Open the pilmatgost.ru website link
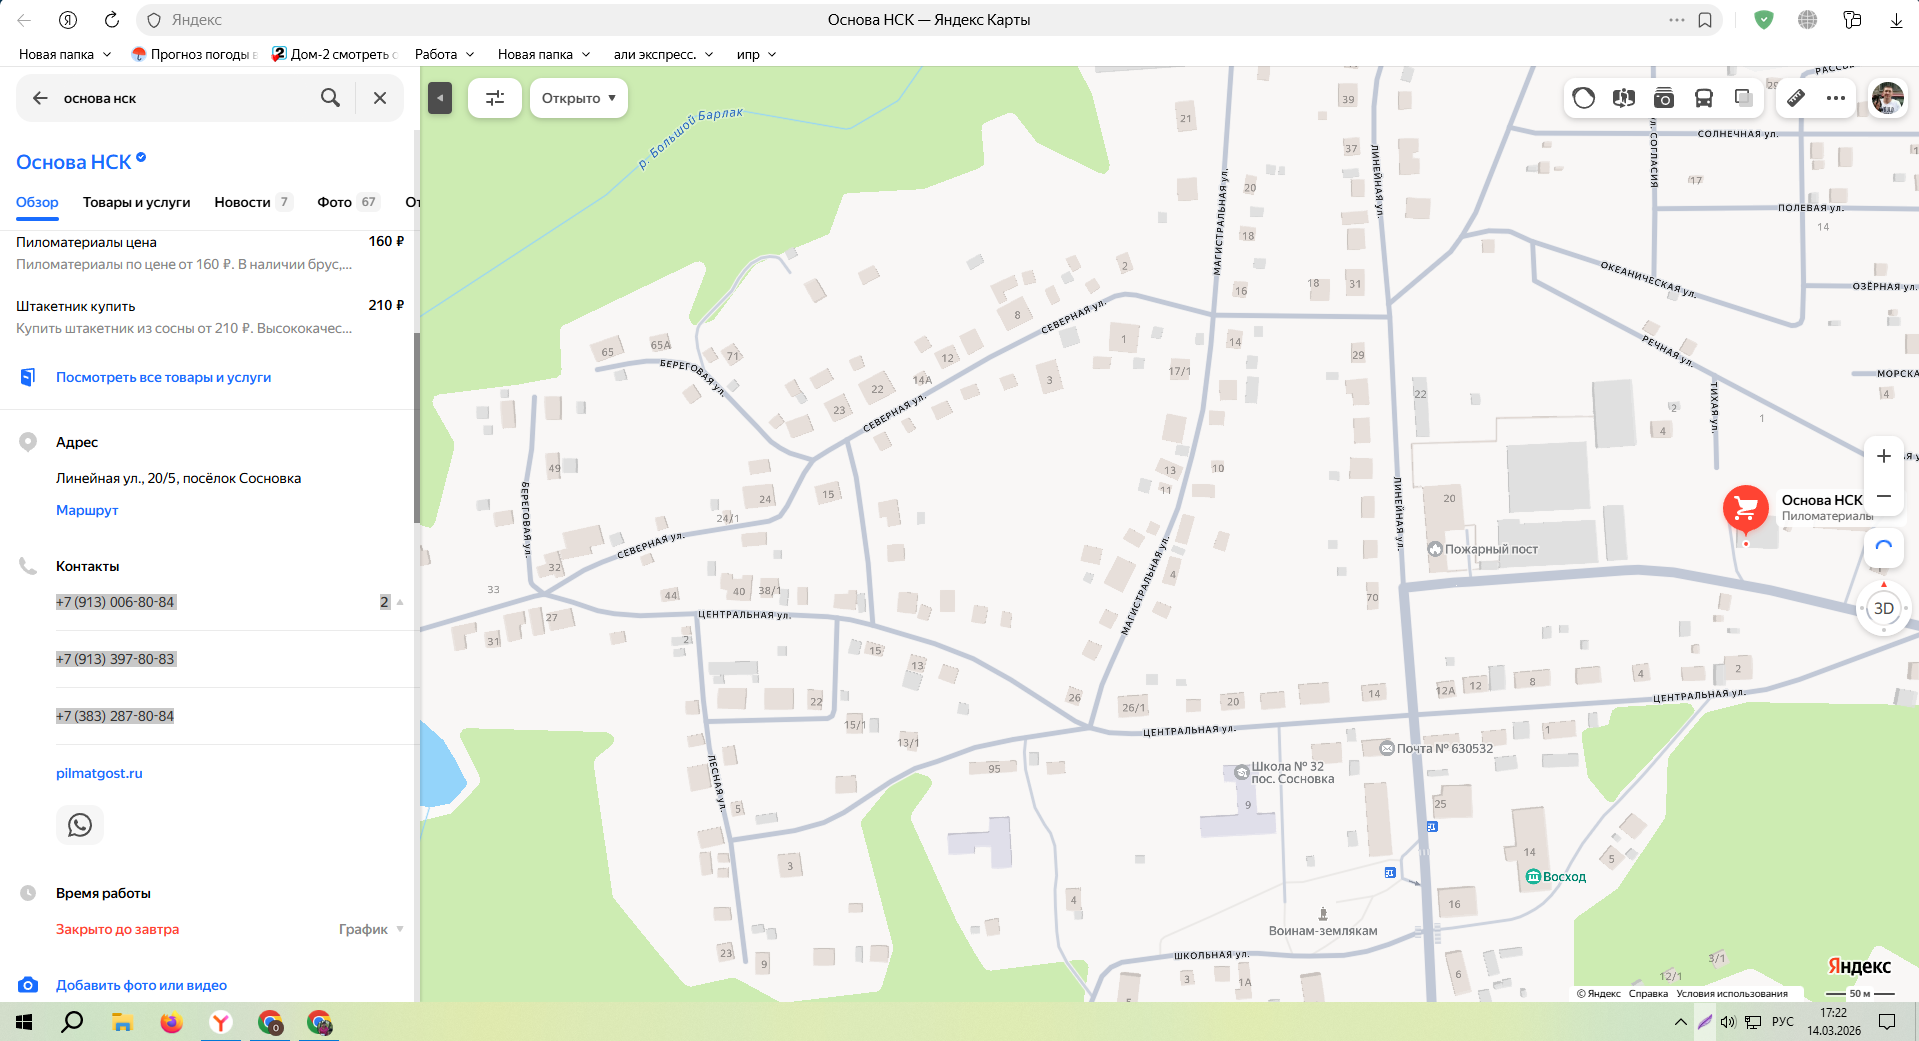 (x=99, y=773)
